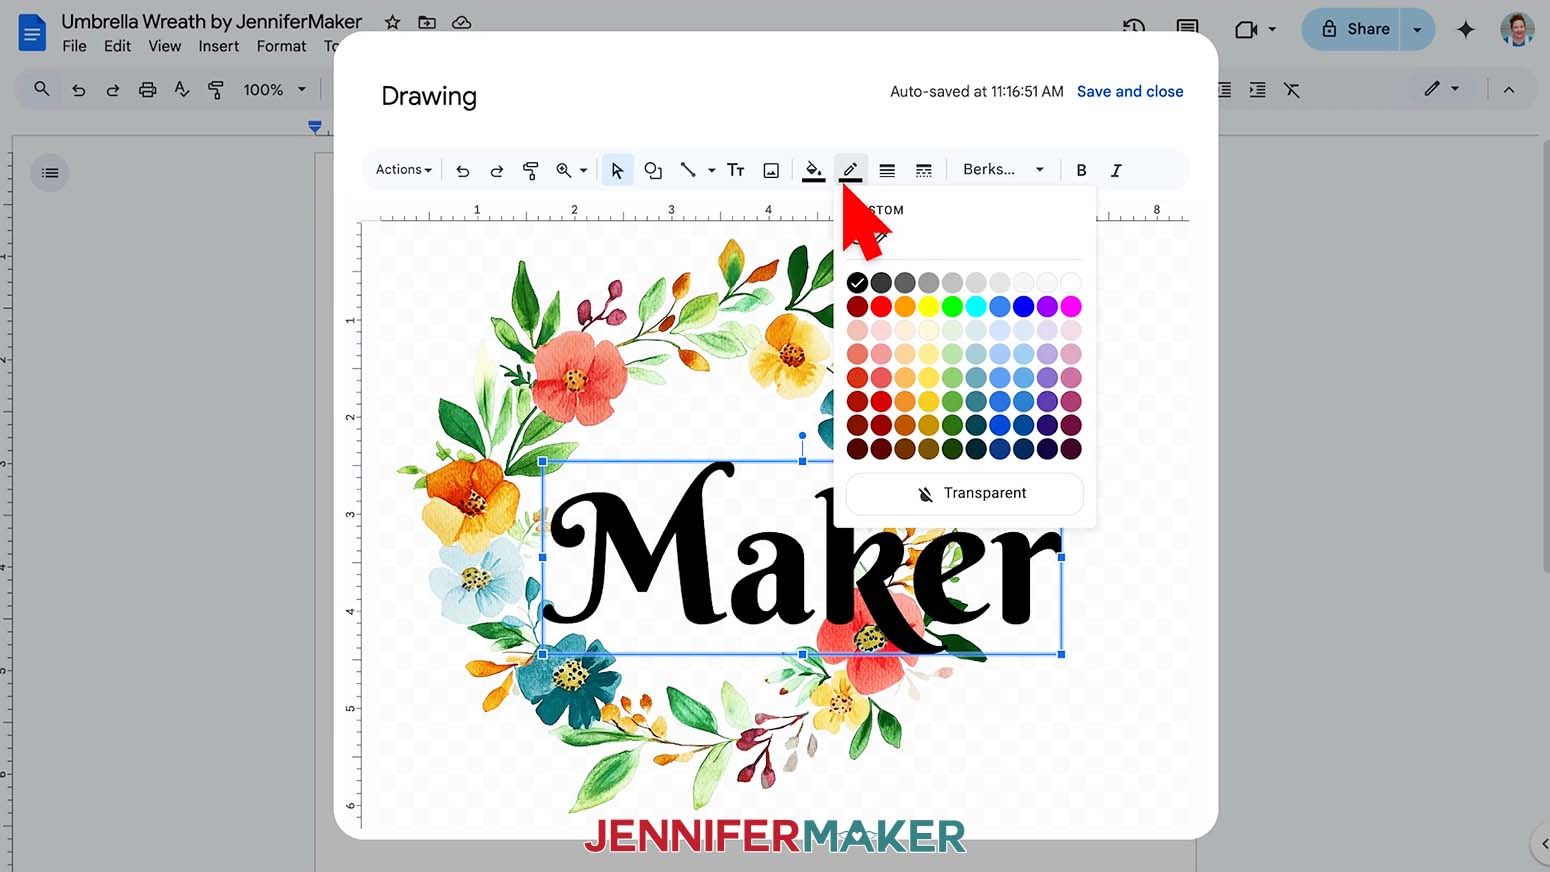This screenshot has height=872, width=1550.
Task: Open the File menu
Action: [74, 46]
